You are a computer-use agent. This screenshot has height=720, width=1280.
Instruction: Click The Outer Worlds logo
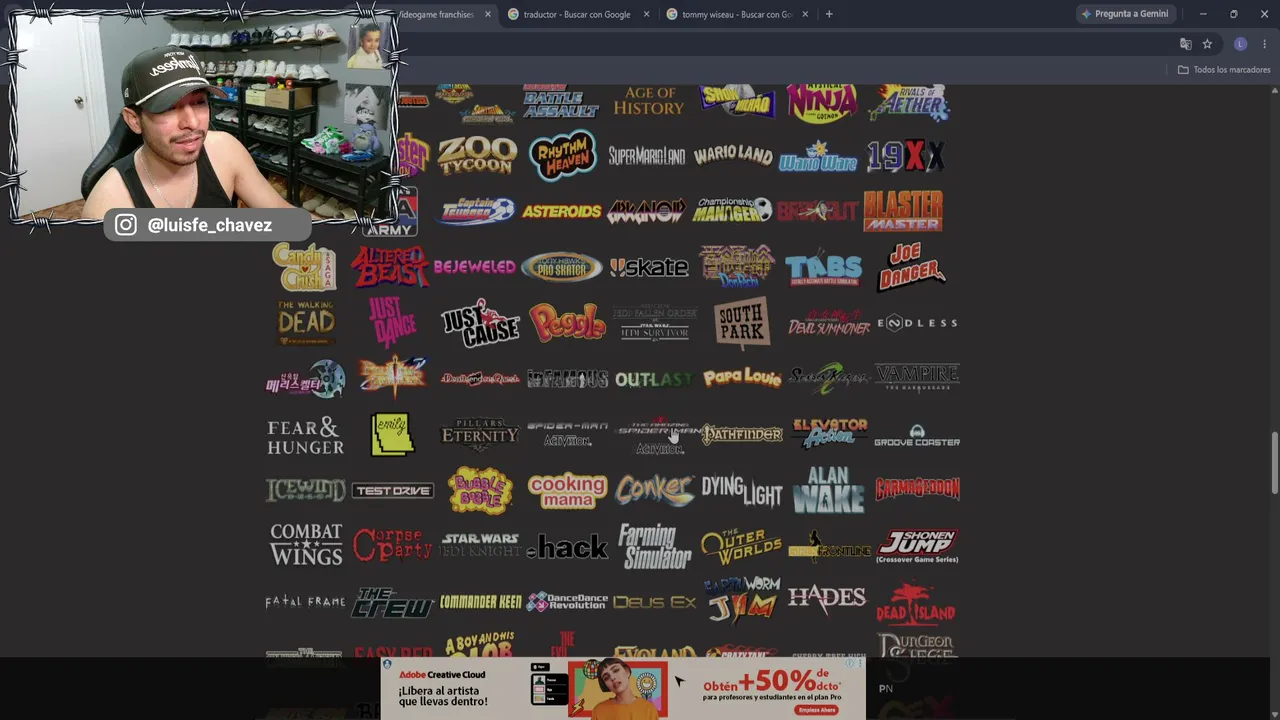(742, 546)
